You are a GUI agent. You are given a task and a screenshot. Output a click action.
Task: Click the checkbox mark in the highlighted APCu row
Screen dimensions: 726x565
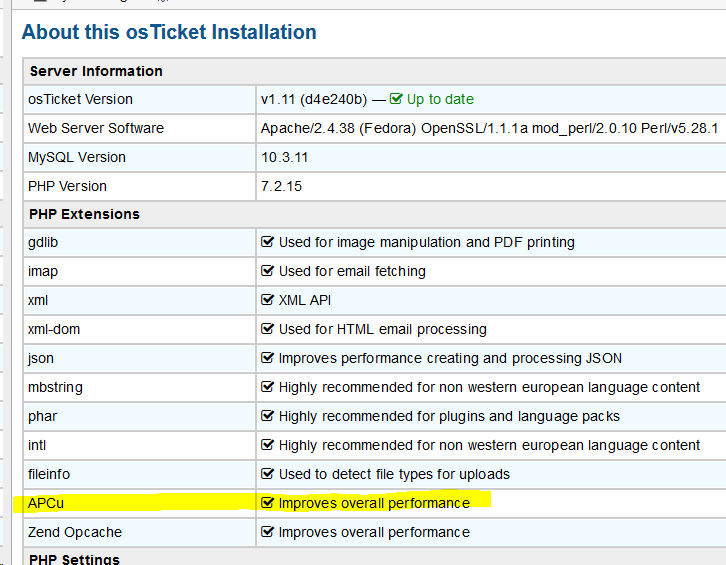pos(267,503)
